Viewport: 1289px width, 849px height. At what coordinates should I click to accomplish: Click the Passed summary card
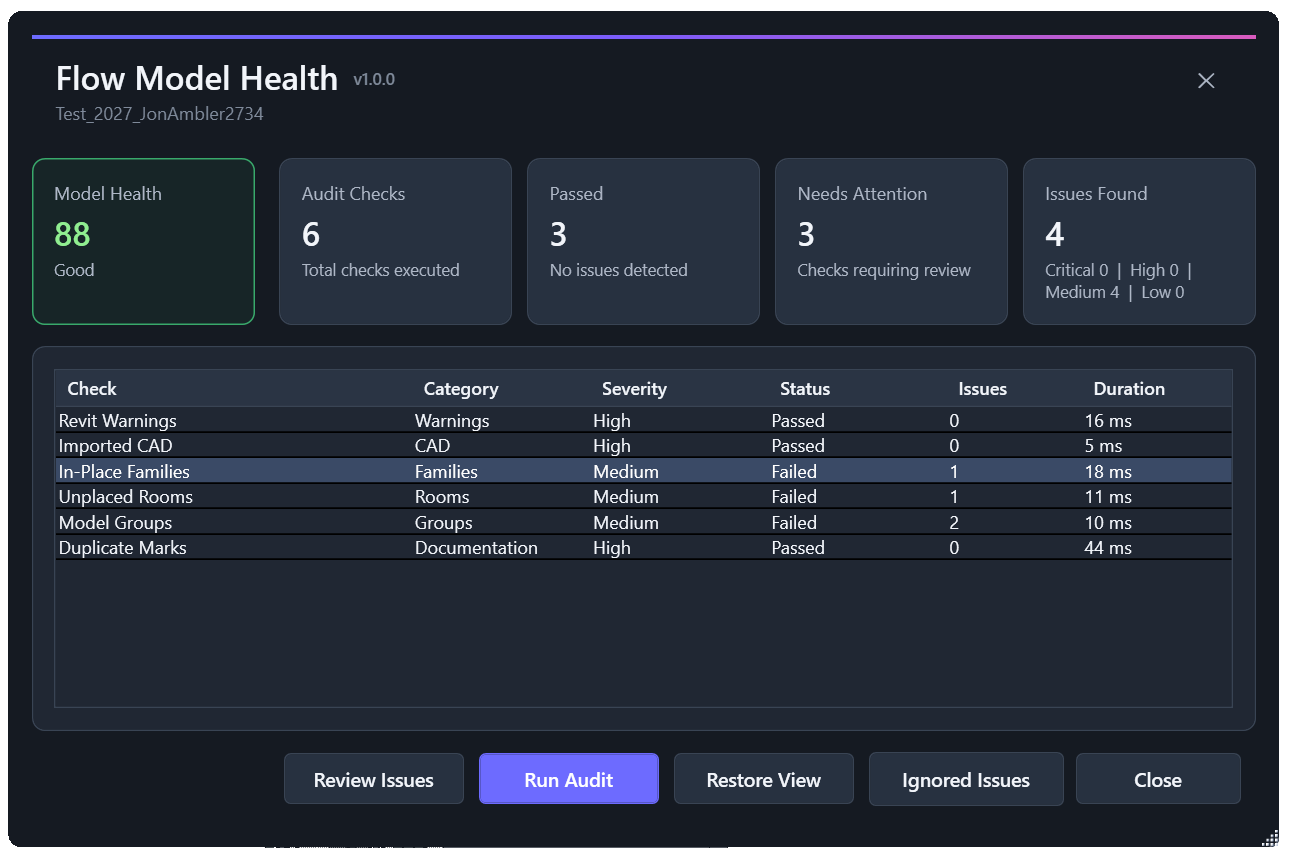pos(643,241)
